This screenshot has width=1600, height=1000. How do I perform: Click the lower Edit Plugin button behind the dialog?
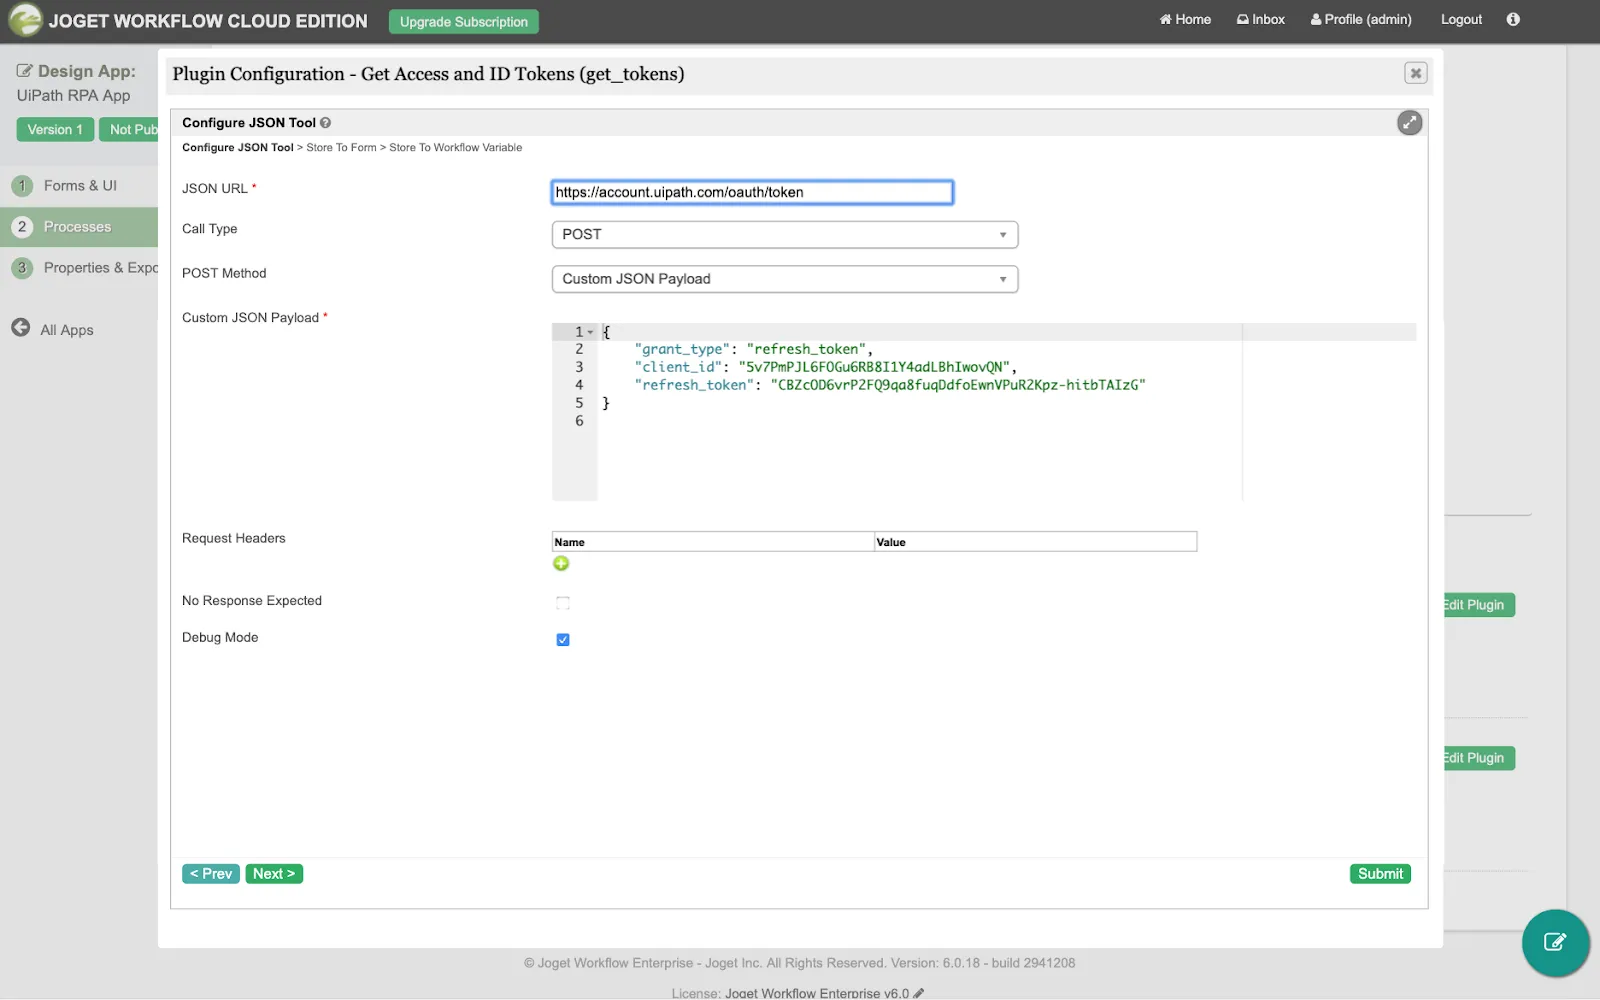(x=1479, y=758)
